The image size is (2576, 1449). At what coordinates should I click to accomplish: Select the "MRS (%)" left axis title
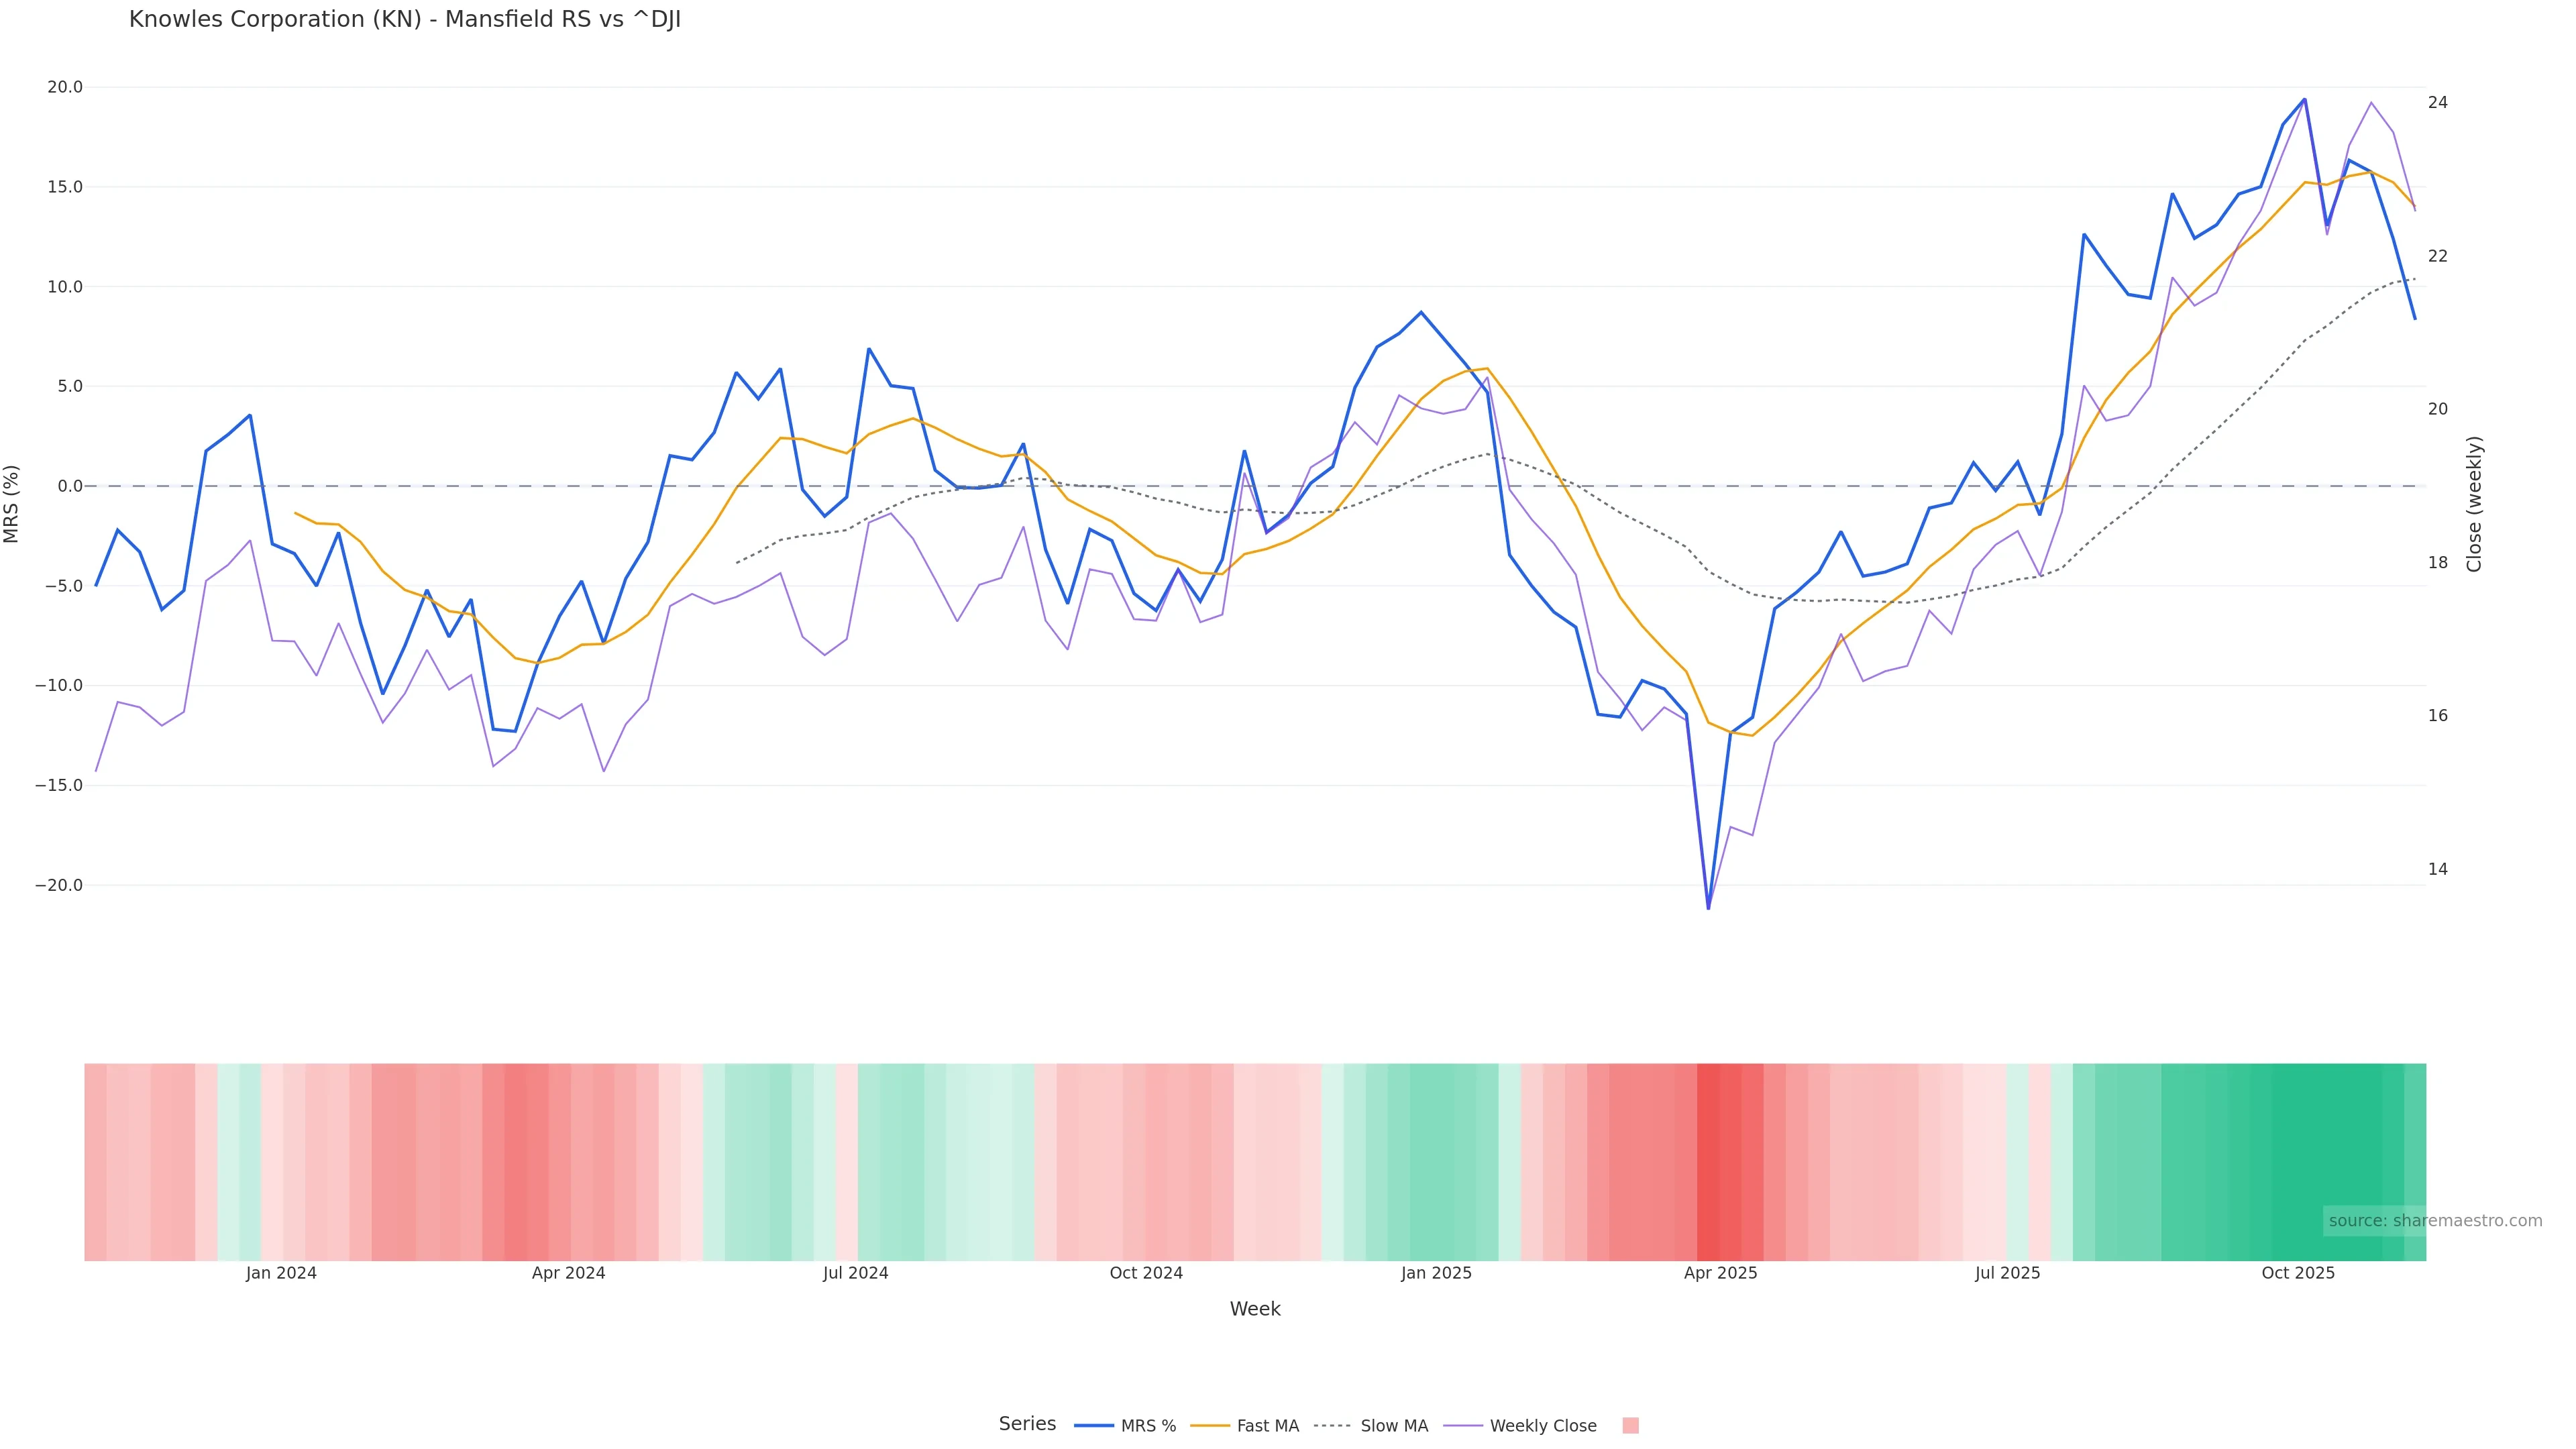[x=12, y=504]
